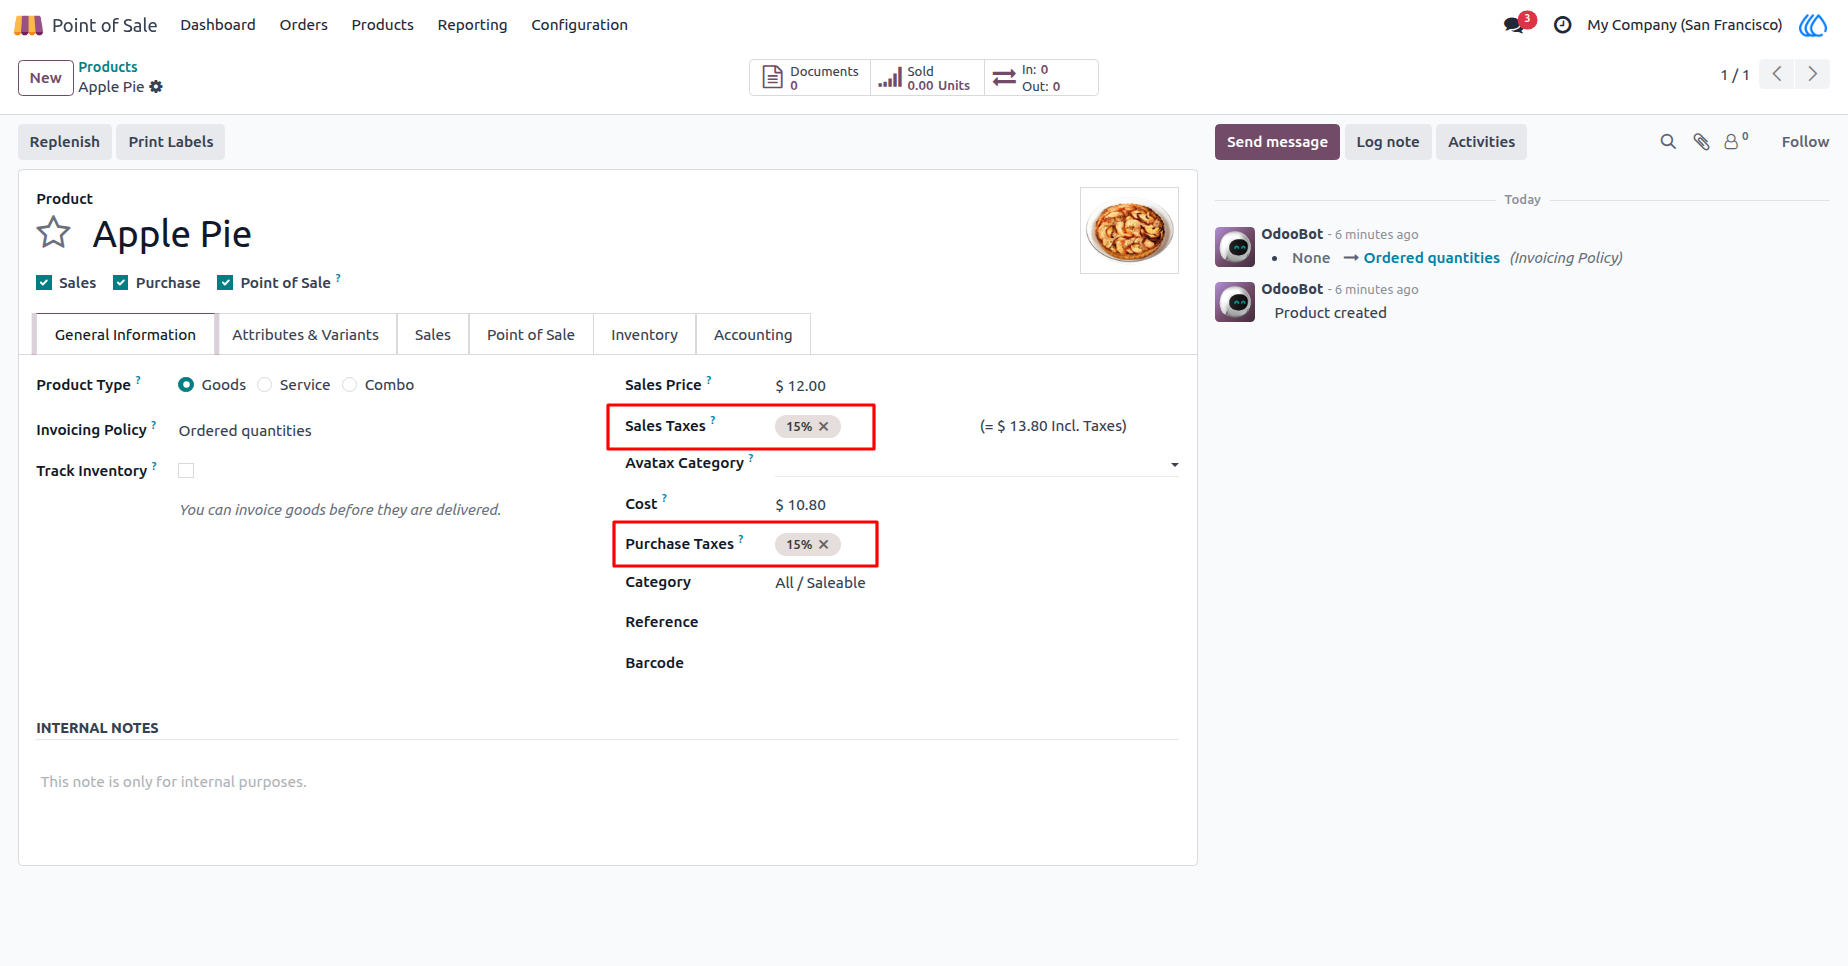Open the gear actions menu beside Apple Pie
Screen dimensions: 1848x966
coord(156,87)
